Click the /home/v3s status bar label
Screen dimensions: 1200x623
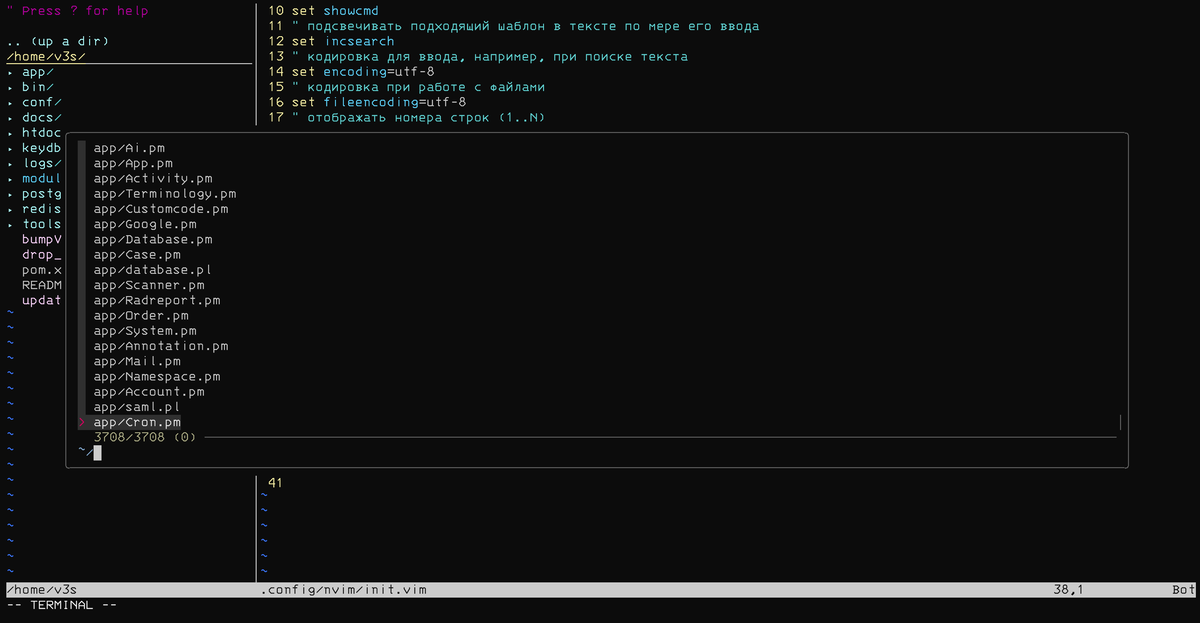tap(42, 590)
